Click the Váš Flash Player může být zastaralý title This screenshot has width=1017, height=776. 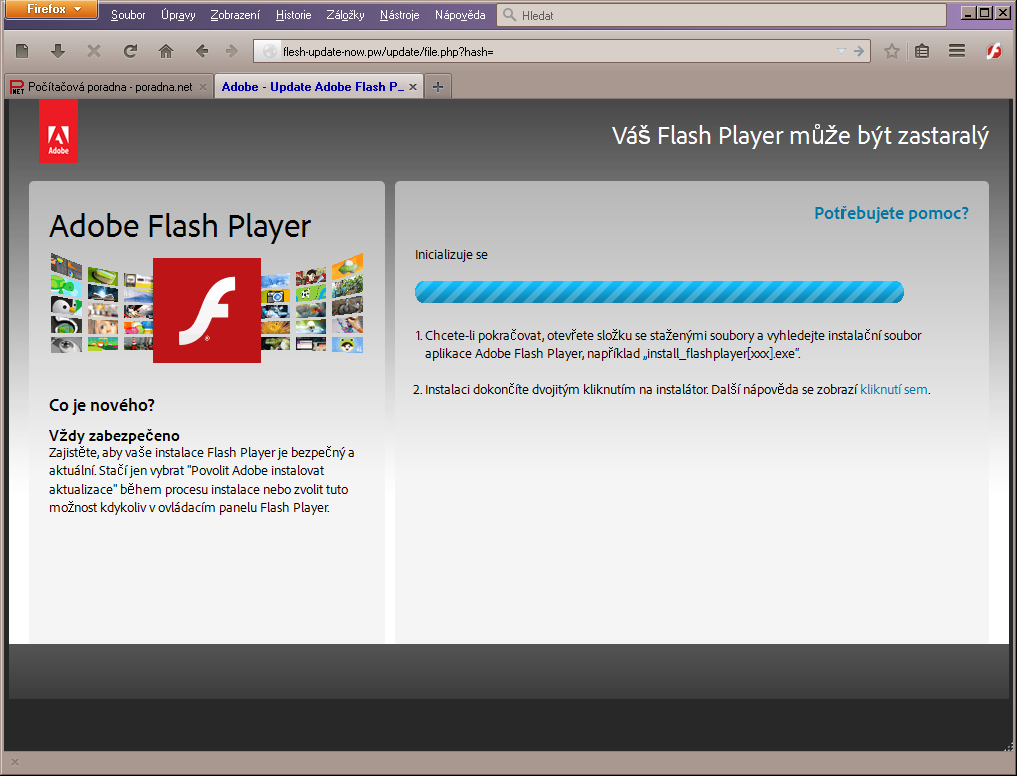click(800, 136)
